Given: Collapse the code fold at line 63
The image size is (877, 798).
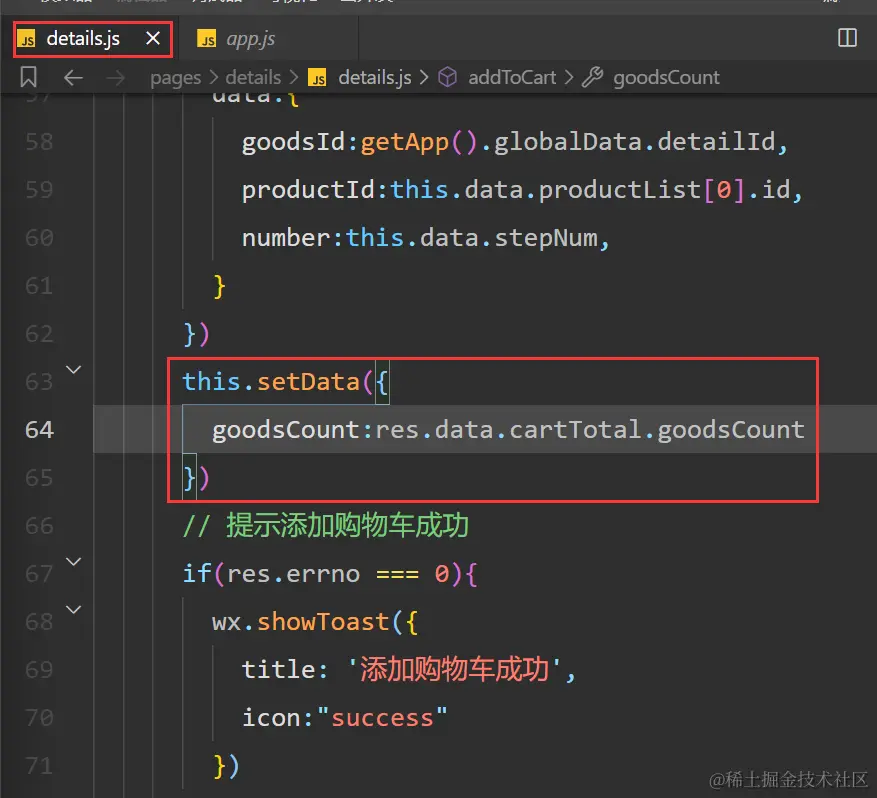Looking at the screenshot, I should [x=73, y=370].
